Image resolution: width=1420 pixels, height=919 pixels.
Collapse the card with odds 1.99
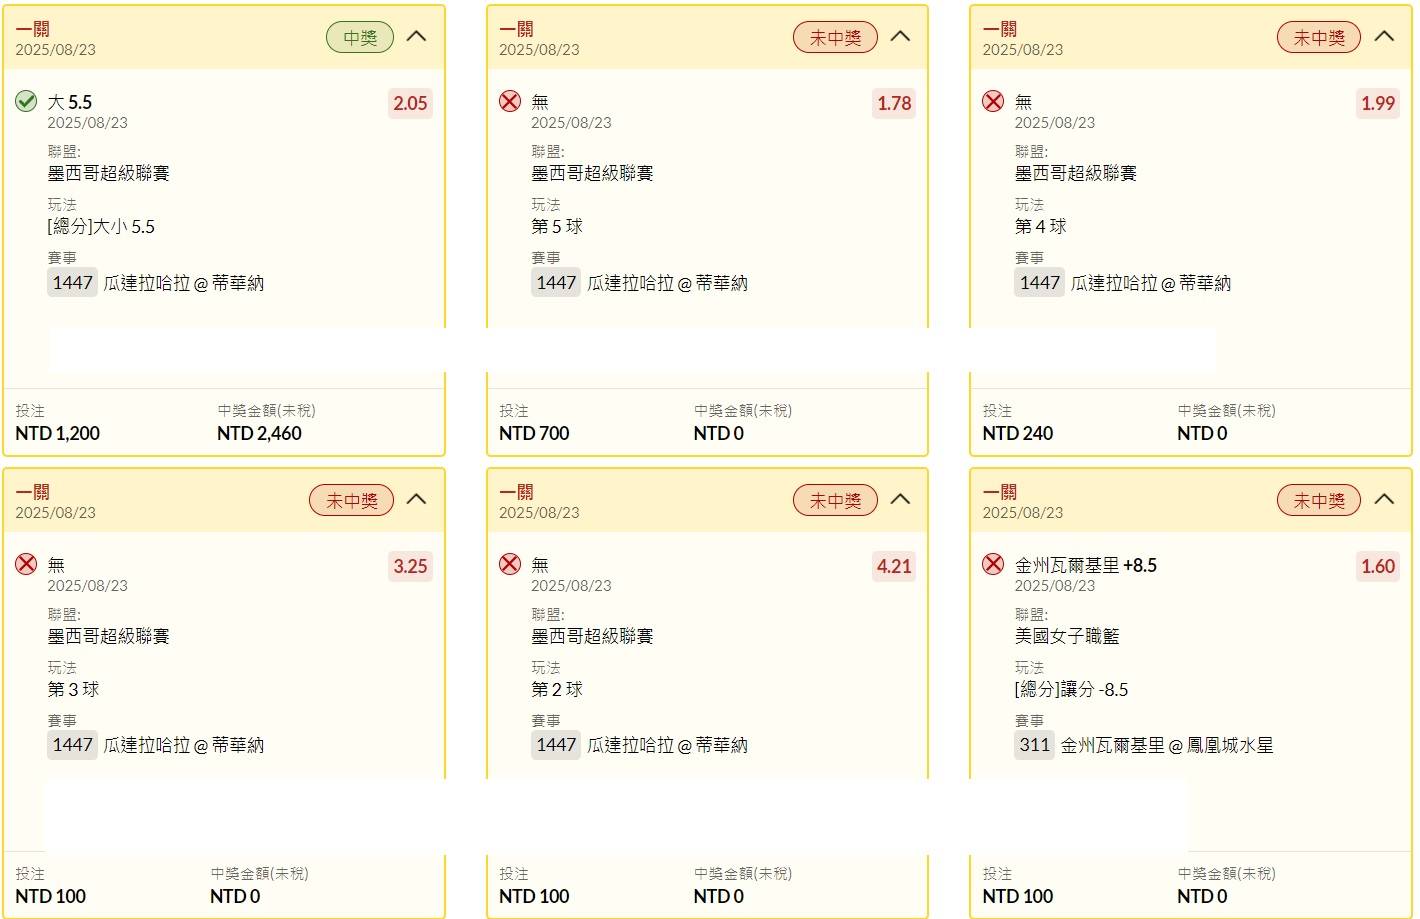1384,37
